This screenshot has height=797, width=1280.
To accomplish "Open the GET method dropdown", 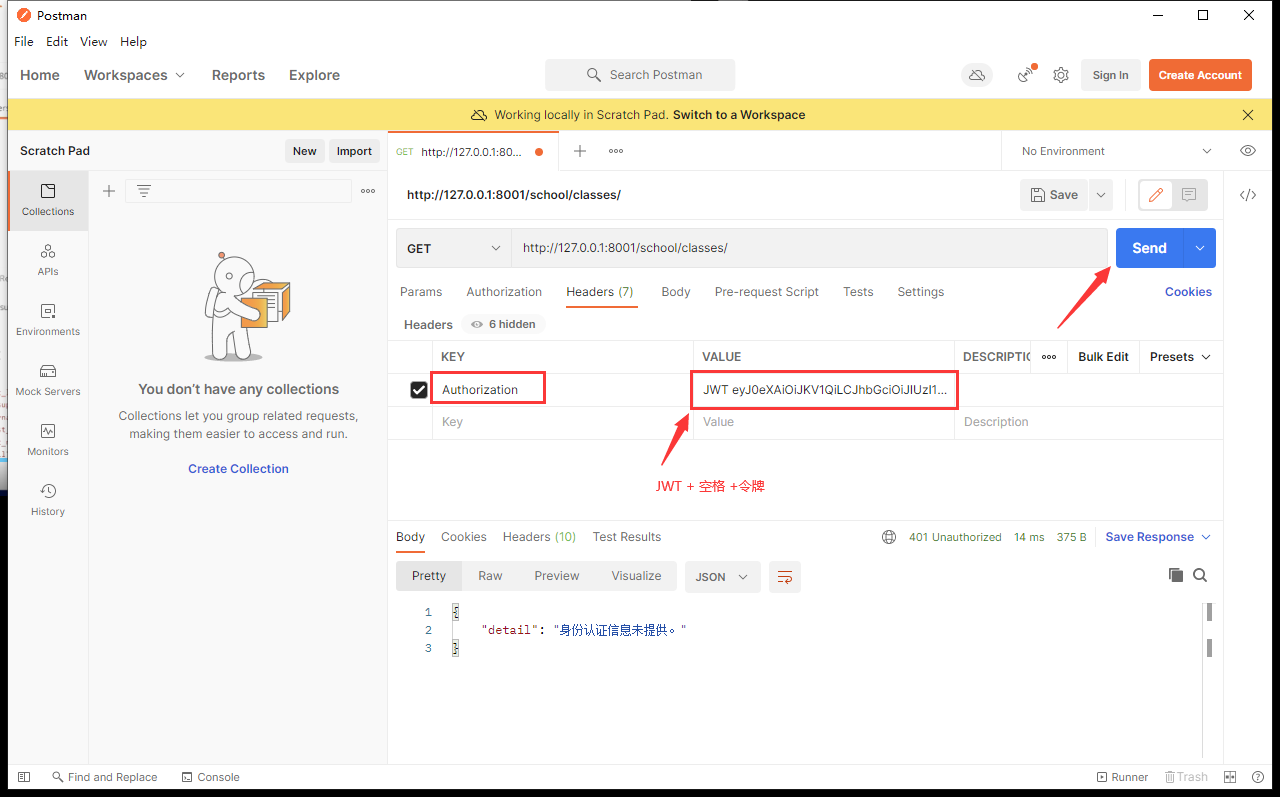I will tap(453, 248).
